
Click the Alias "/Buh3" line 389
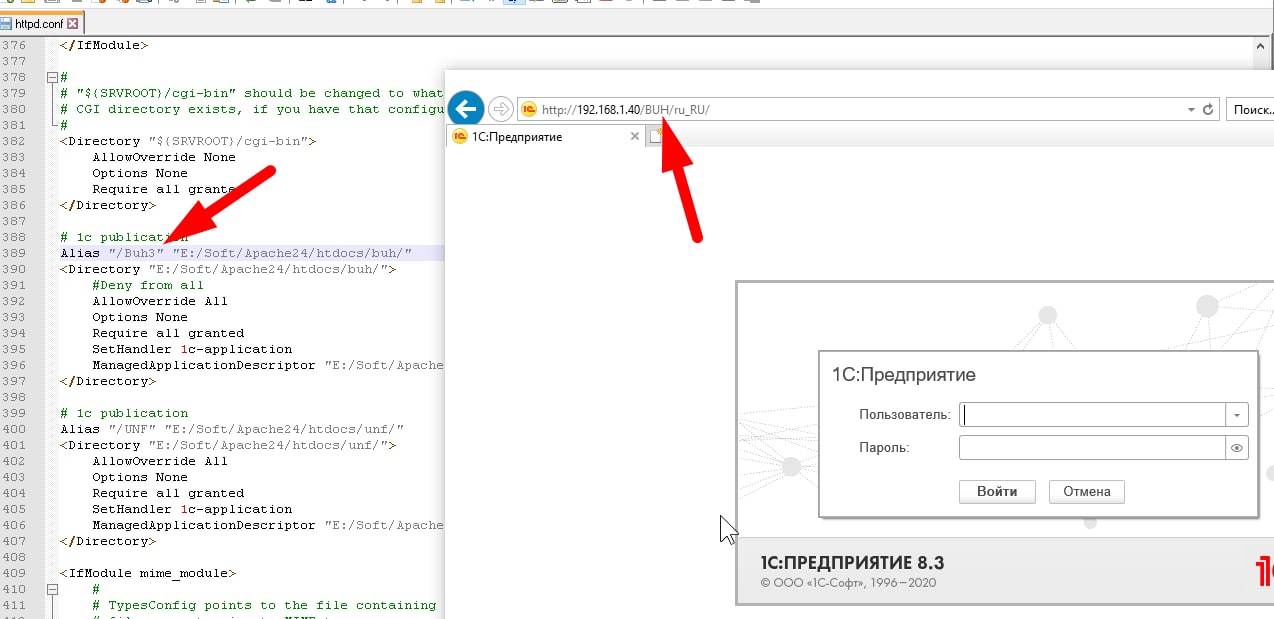point(236,253)
